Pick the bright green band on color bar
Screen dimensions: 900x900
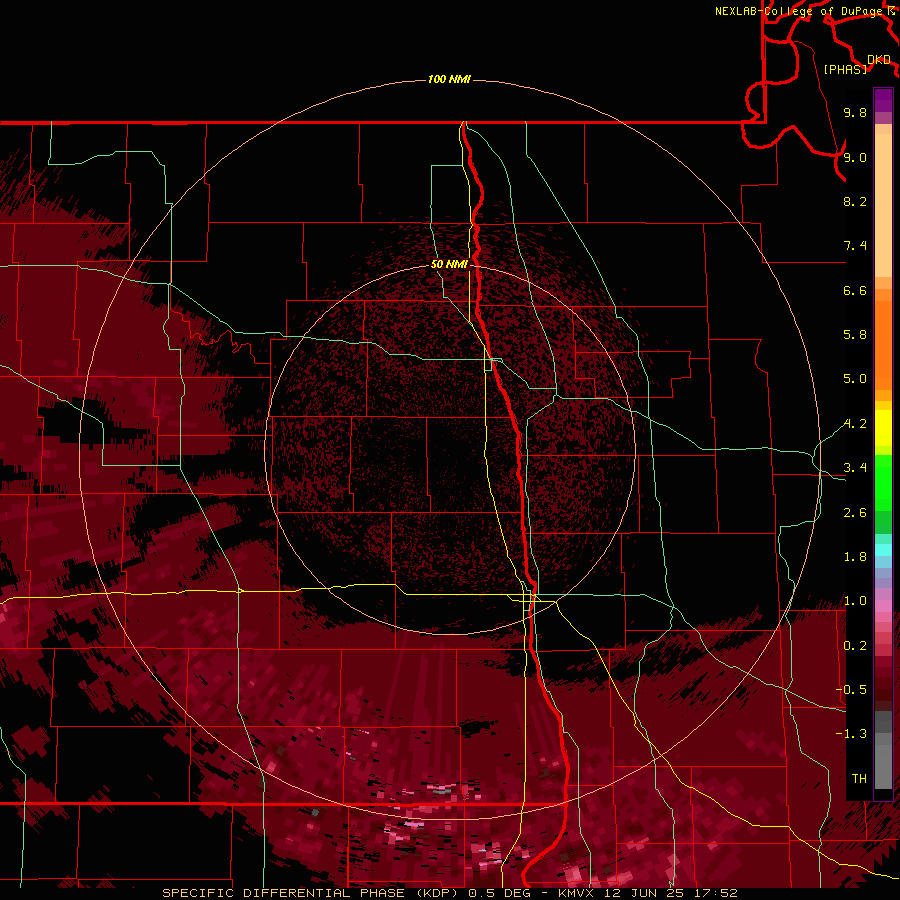[x=883, y=484]
